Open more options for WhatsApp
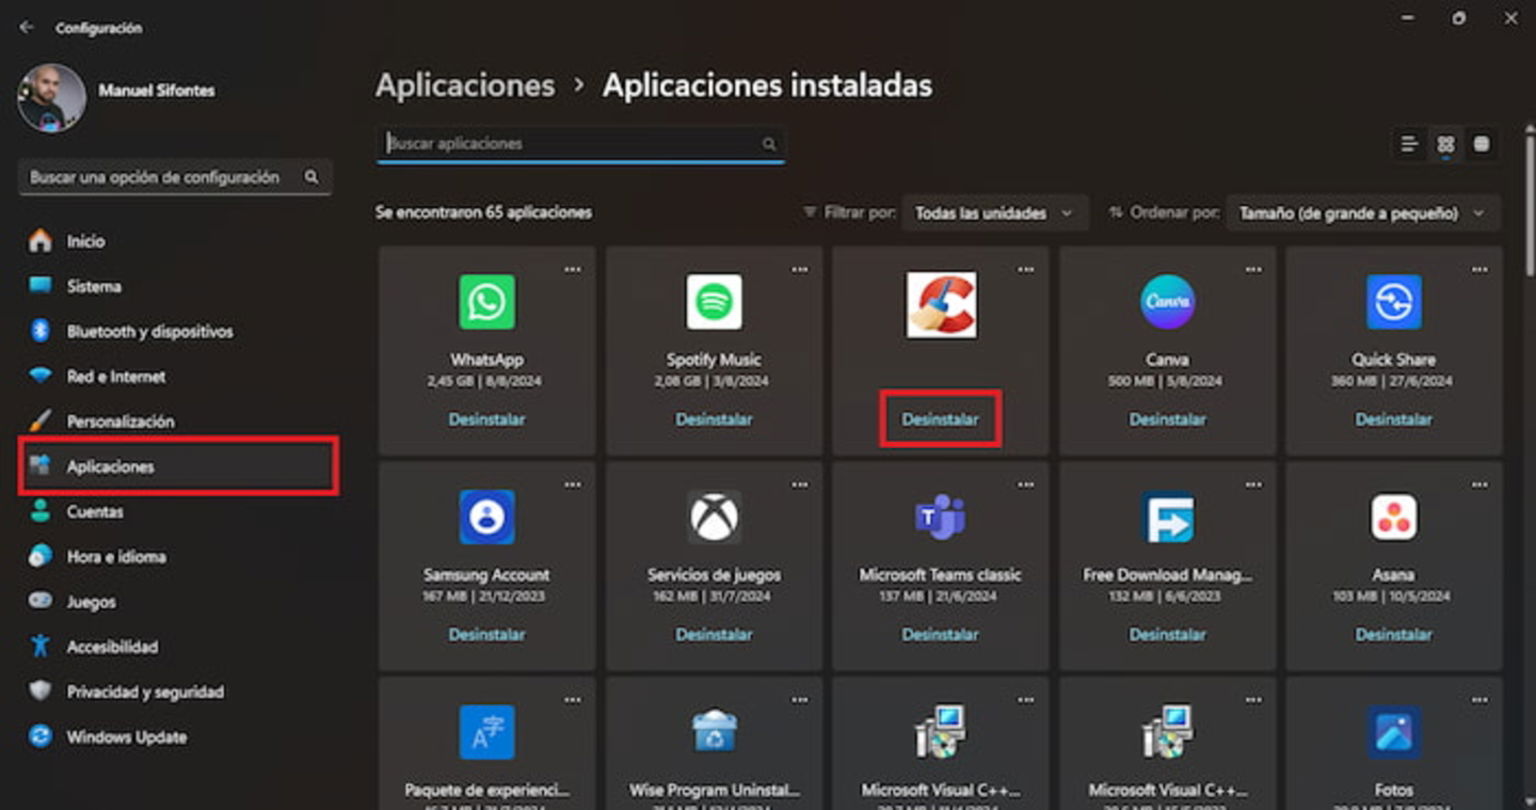Screen dimensions: 1536x810 coord(573,270)
